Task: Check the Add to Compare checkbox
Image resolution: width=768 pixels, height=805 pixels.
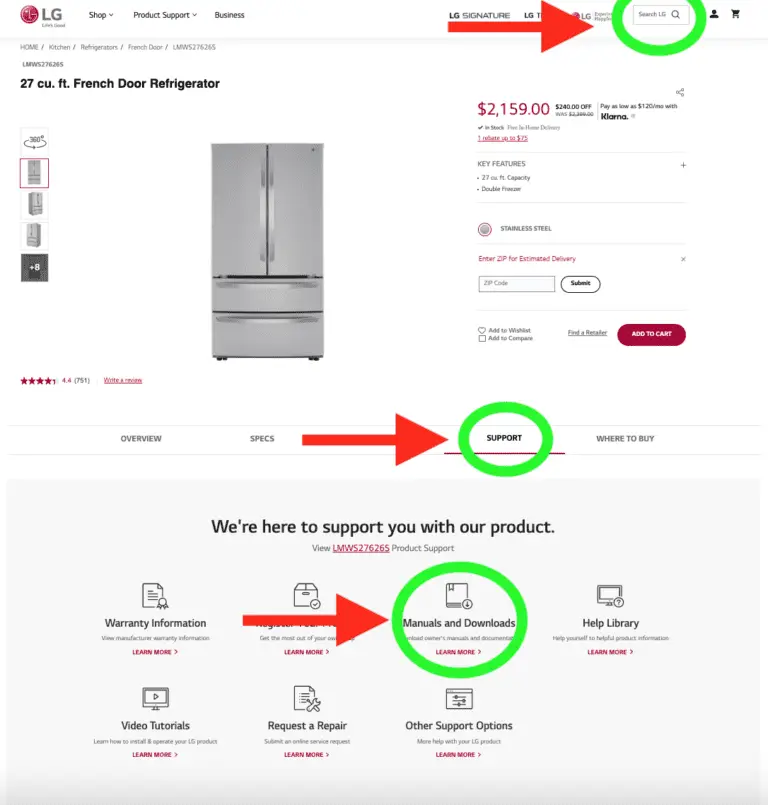Action: click(480, 340)
